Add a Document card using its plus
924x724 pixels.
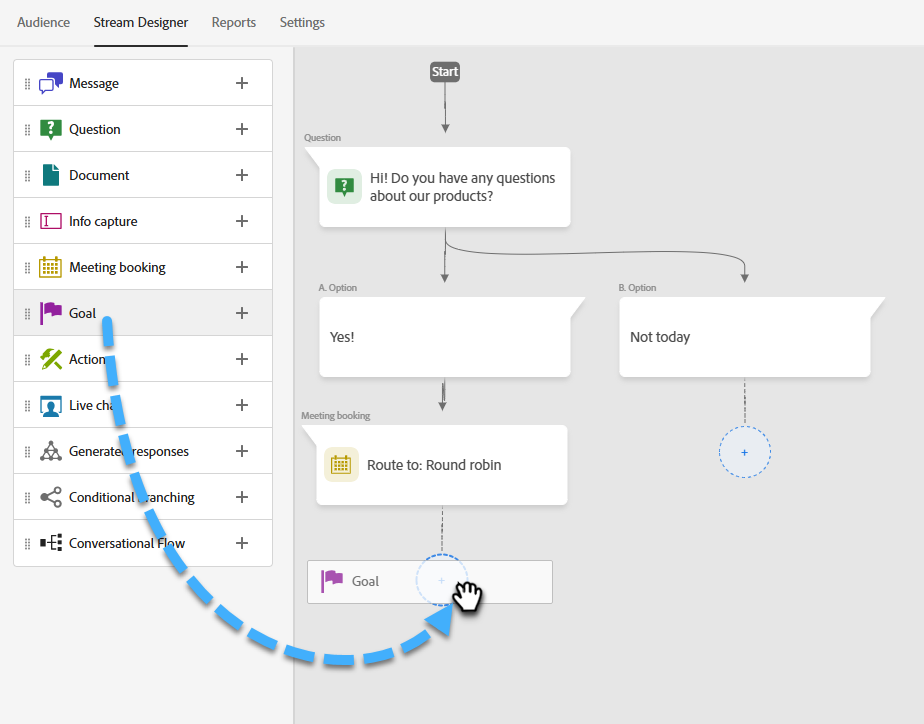point(241,175)
